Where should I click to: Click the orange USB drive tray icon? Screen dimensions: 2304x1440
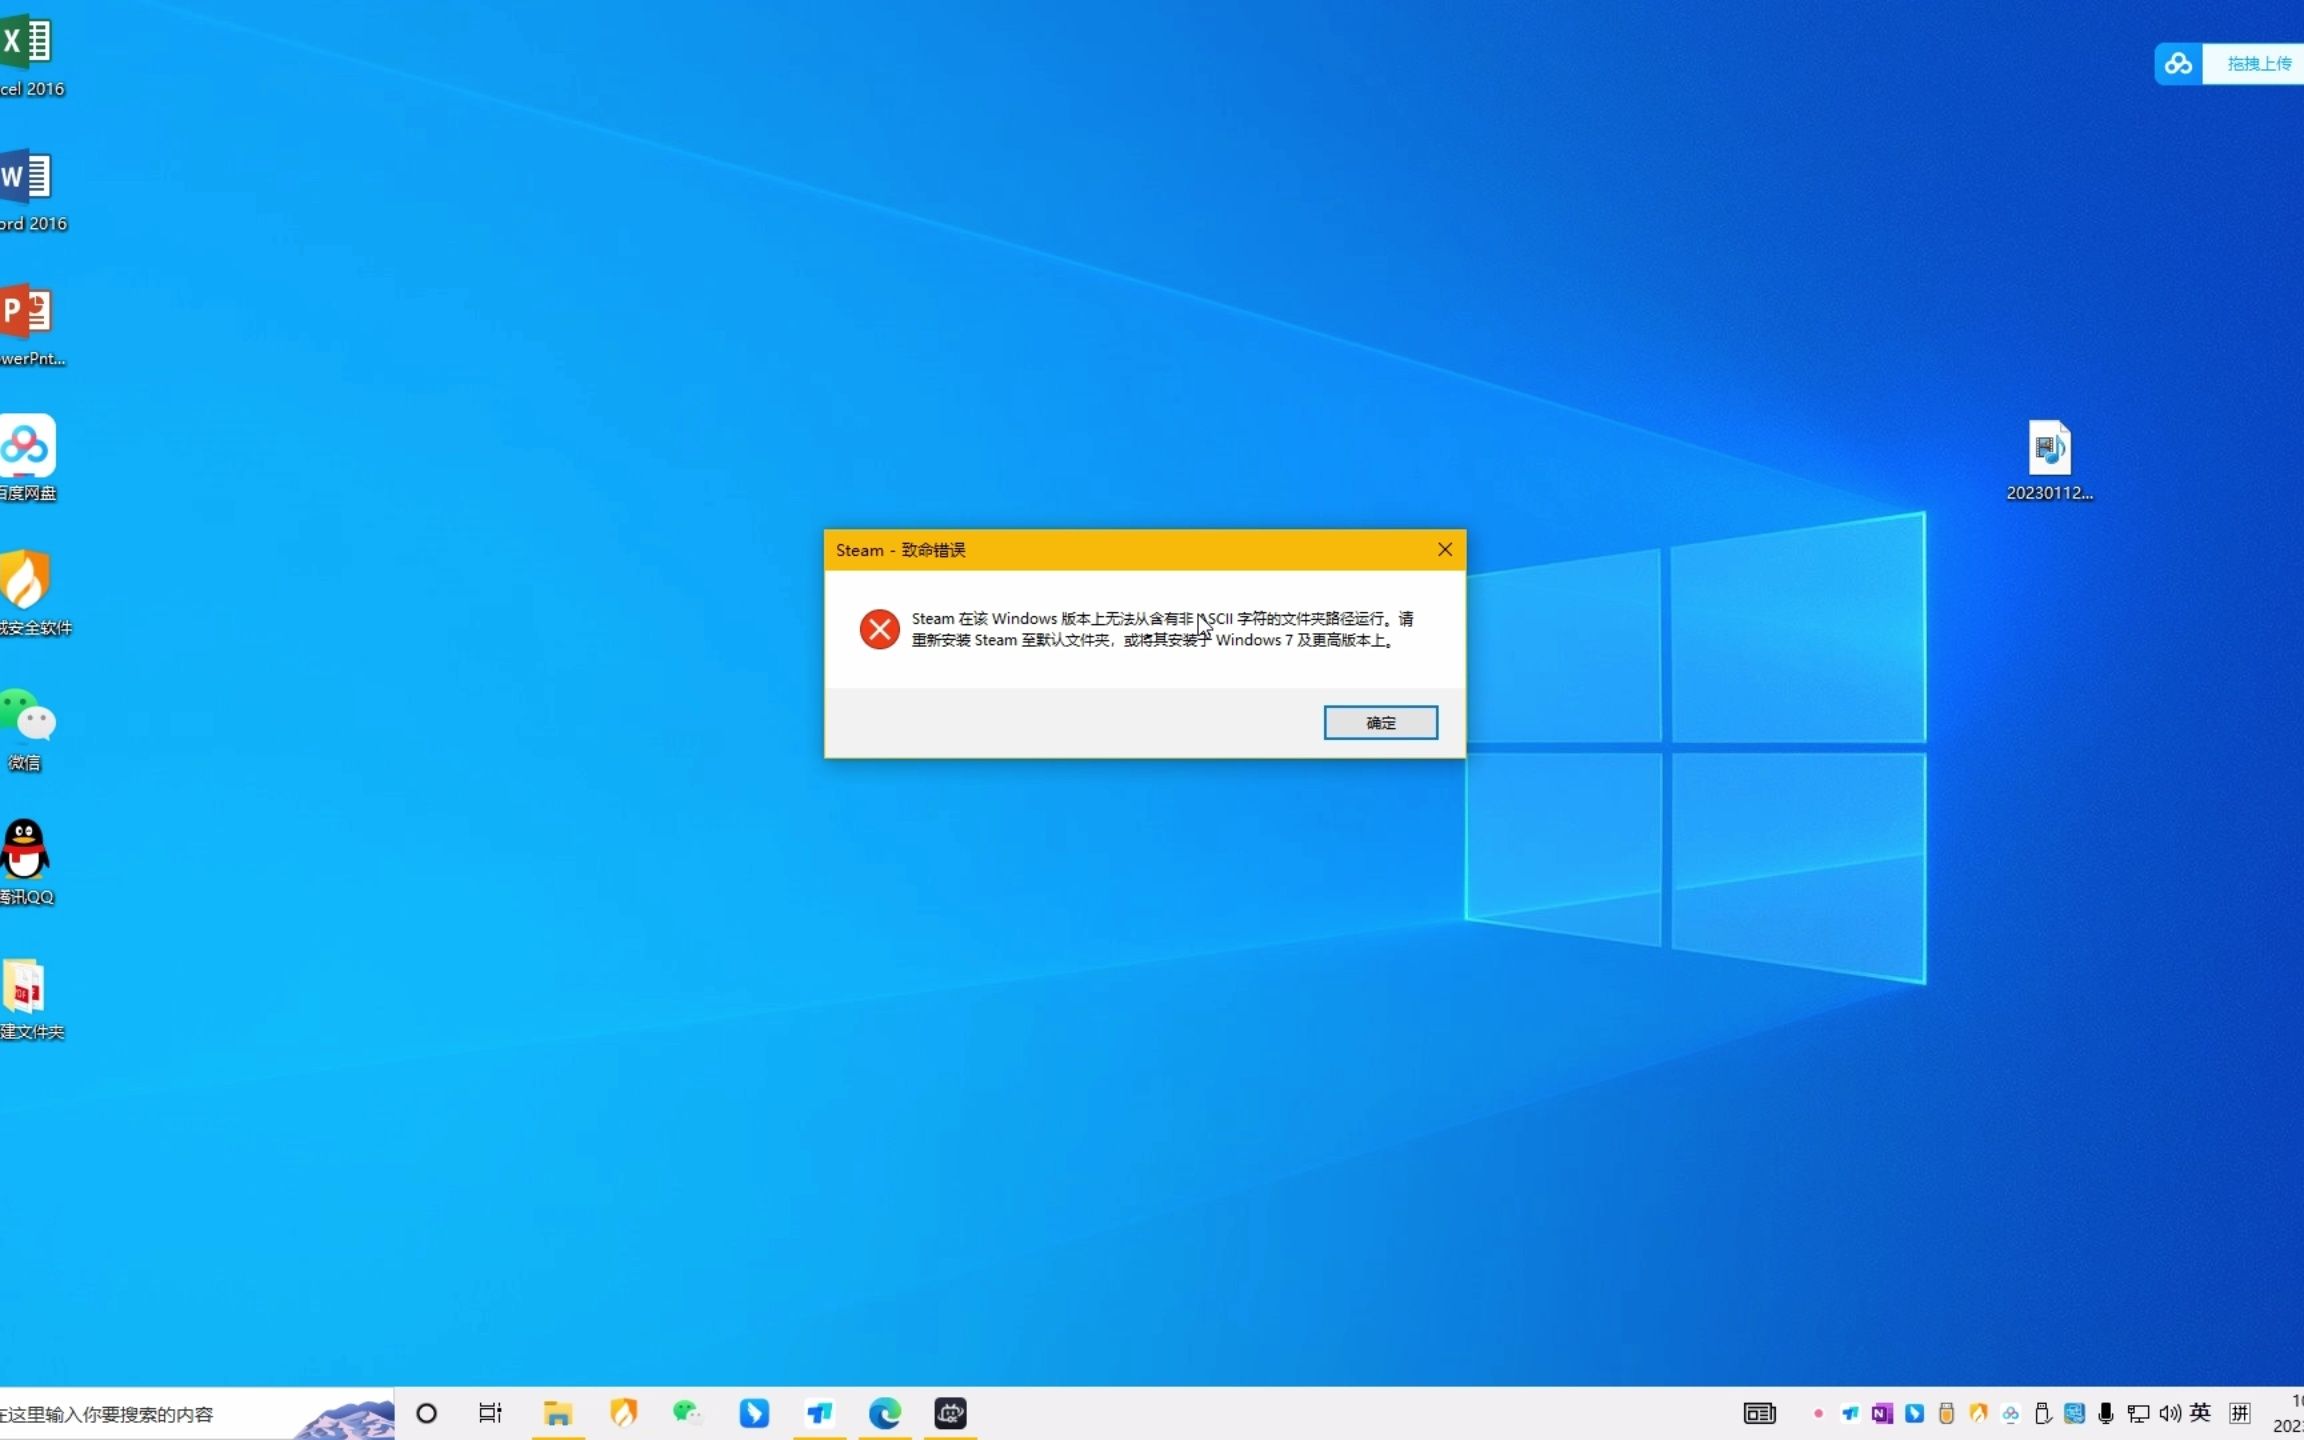coord(1946,1413)
